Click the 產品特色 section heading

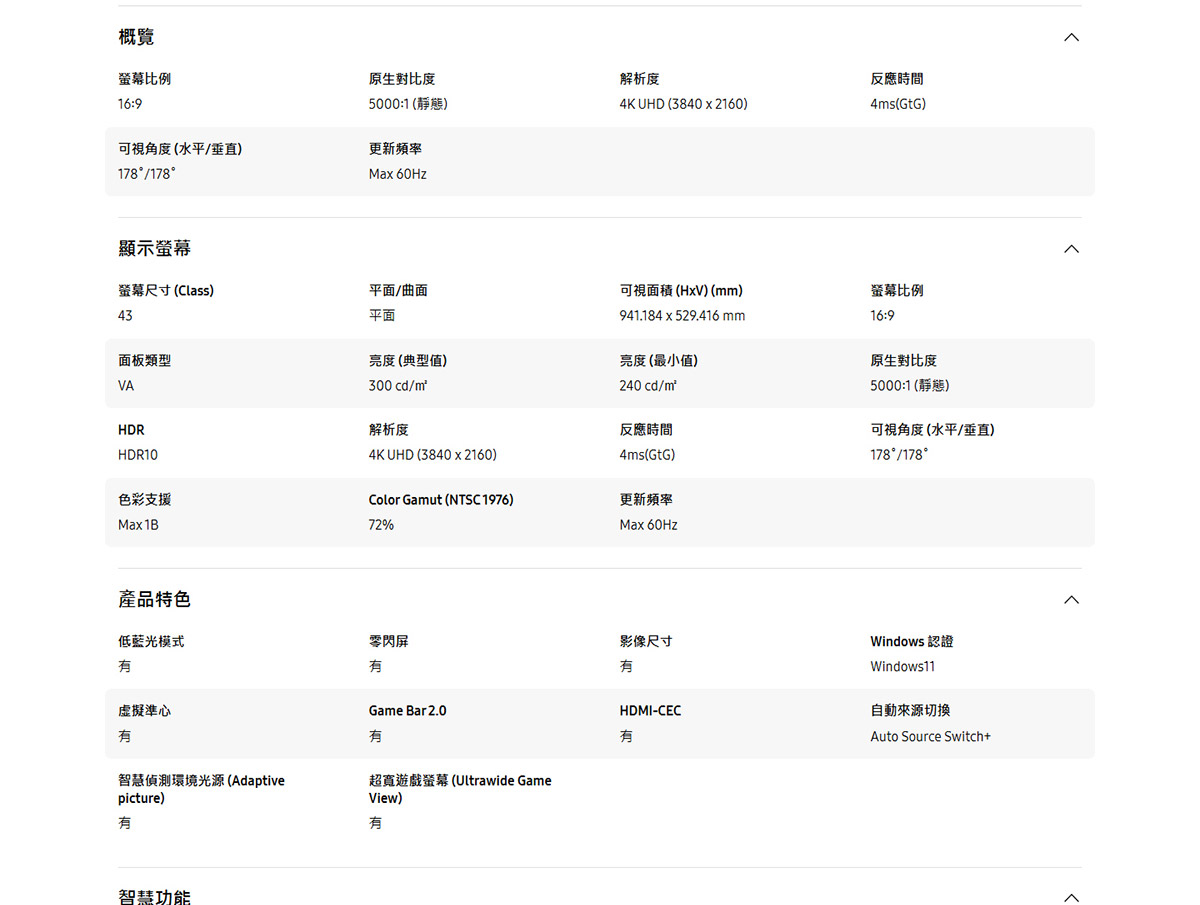point(154,599)
